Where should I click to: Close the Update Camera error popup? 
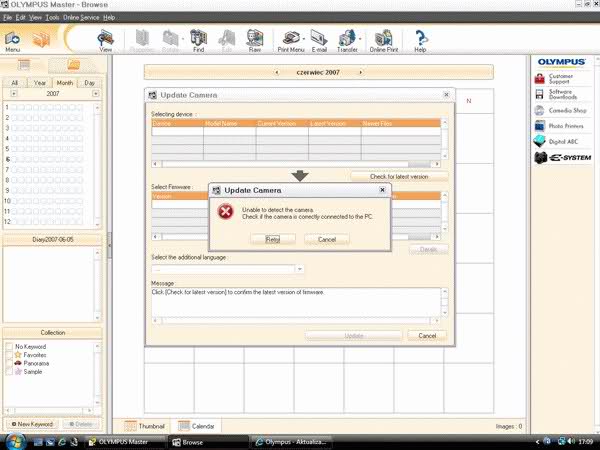tap(382, 190)
